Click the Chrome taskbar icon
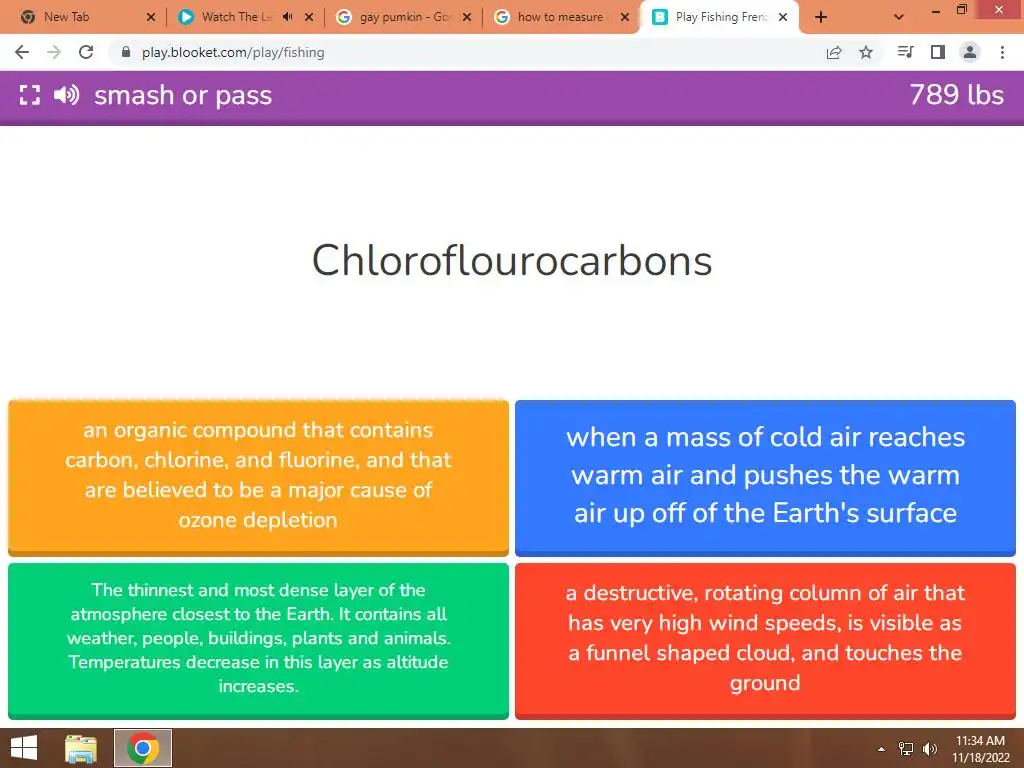The height and width of the screenshot is (768, 1024). point(143,748)
